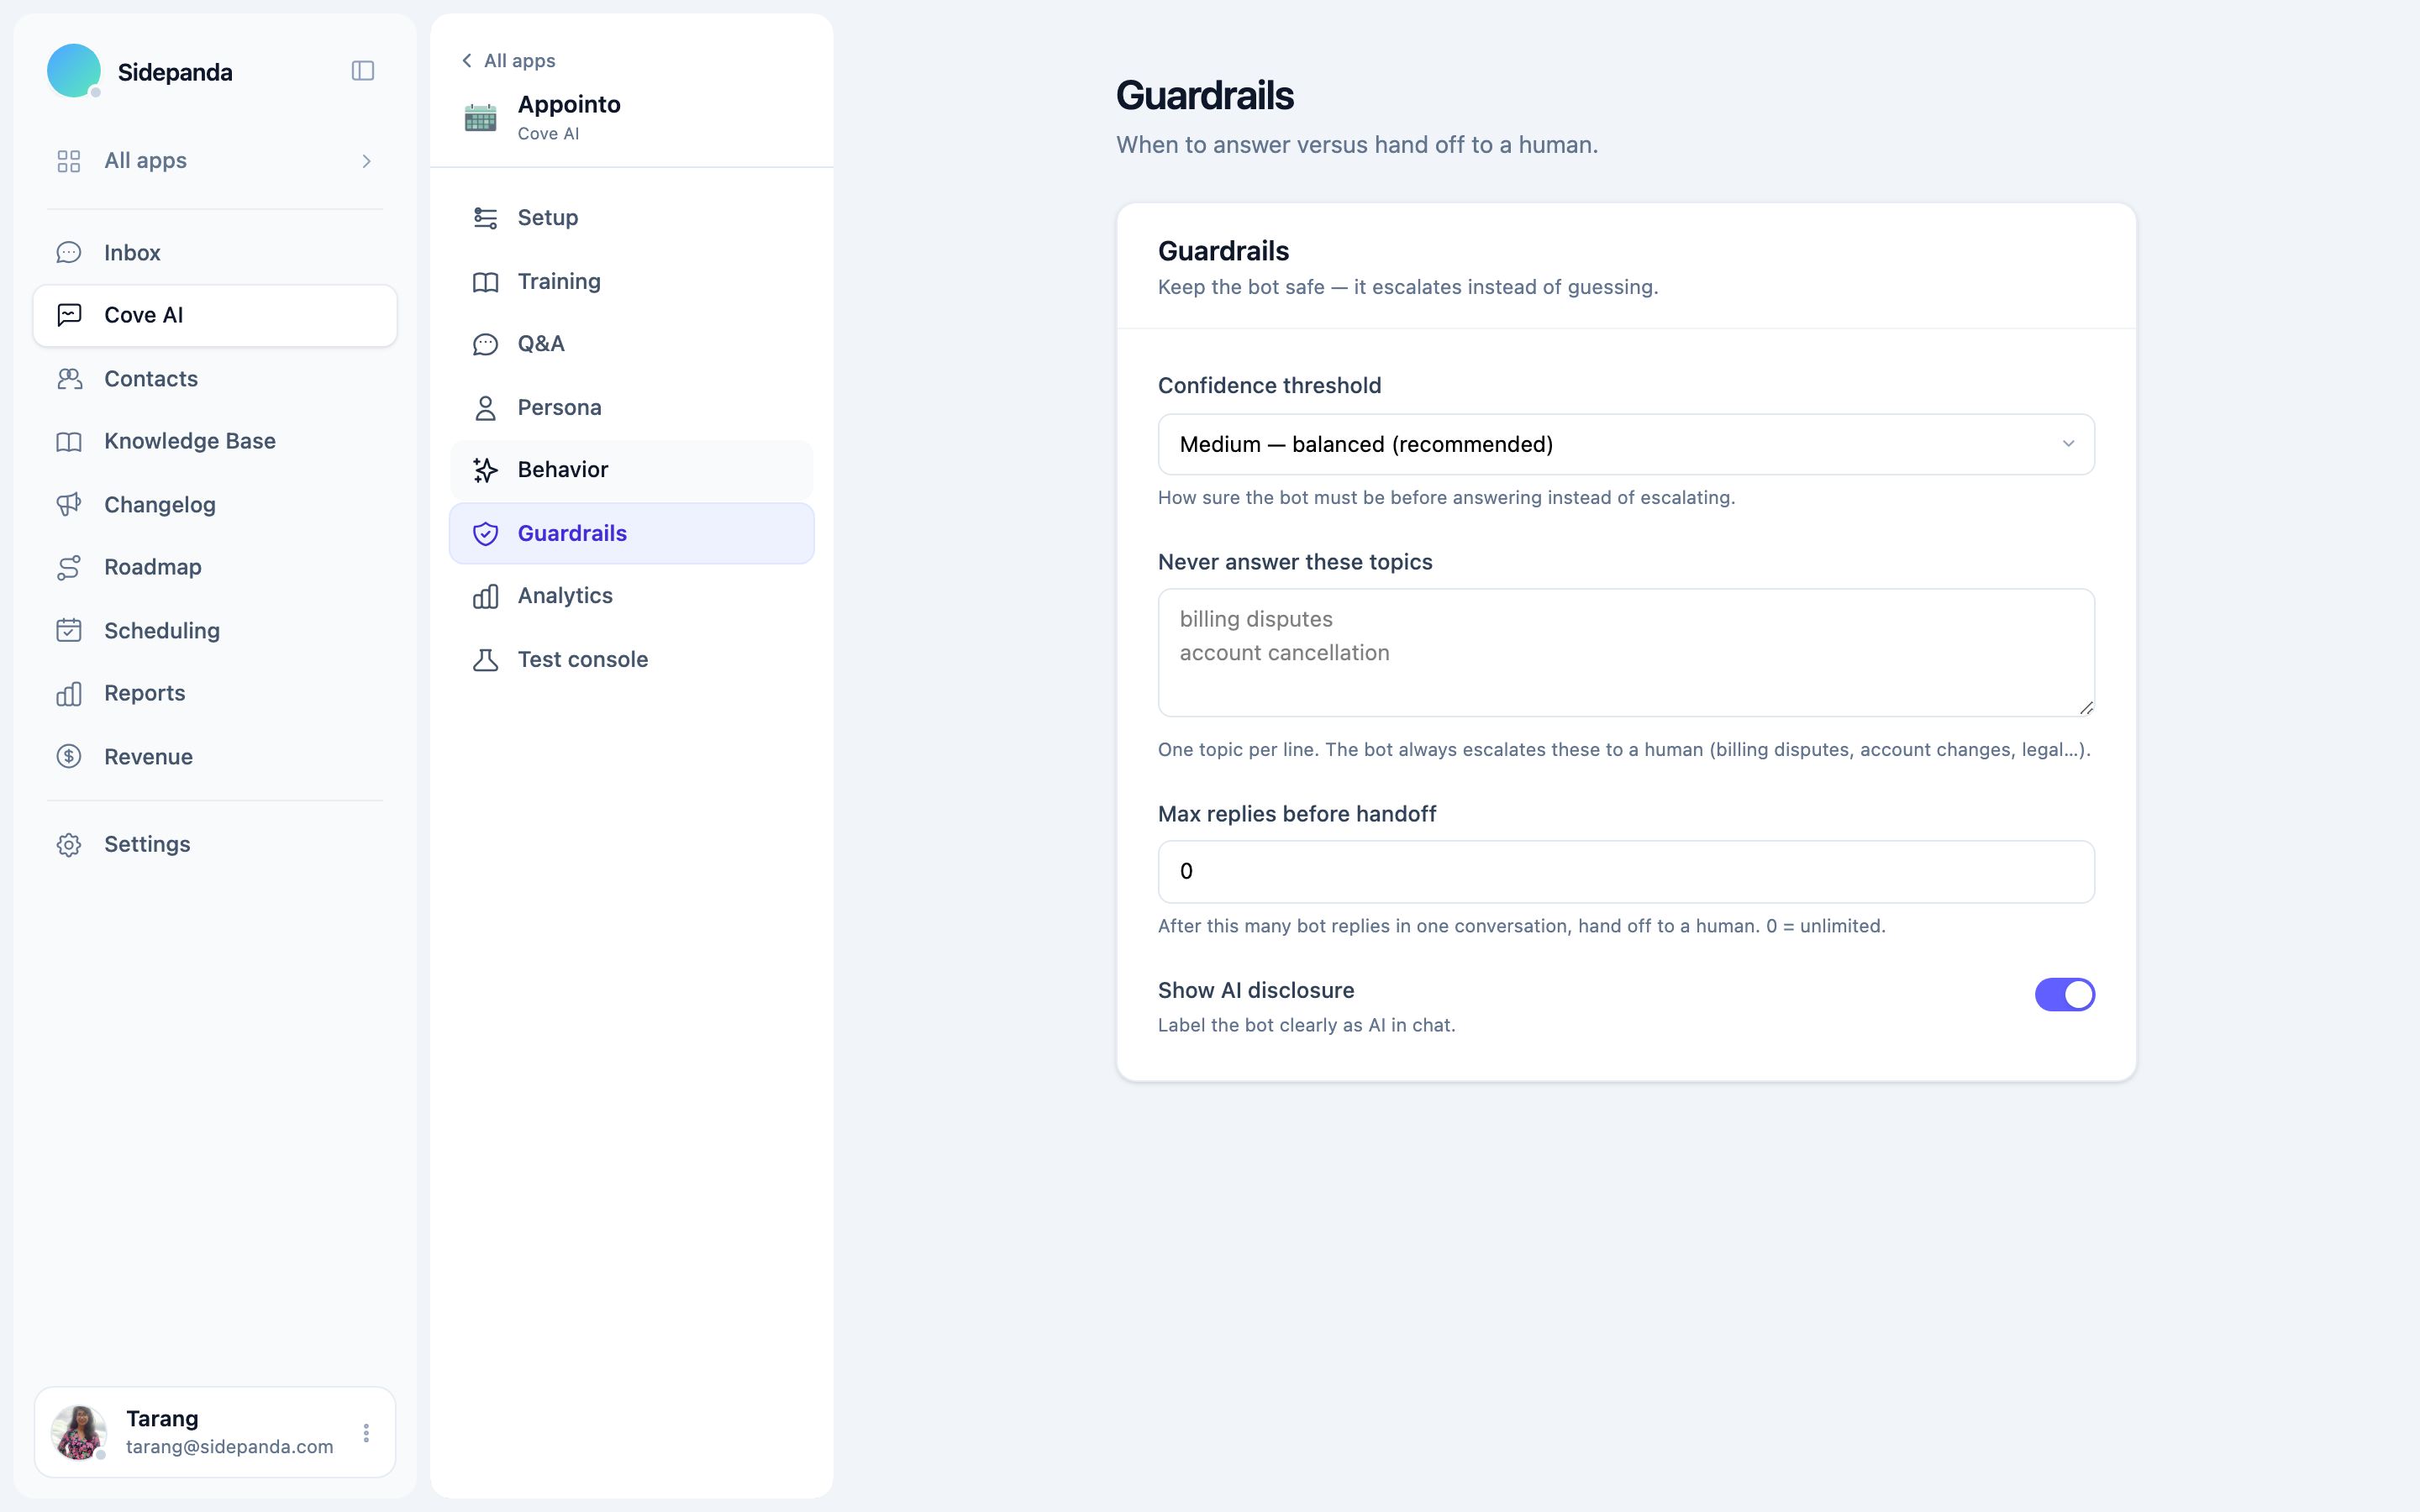2420x1512 pixels.
Task: Click the Inbox chat bubble icon
Action: click(69, 253)
